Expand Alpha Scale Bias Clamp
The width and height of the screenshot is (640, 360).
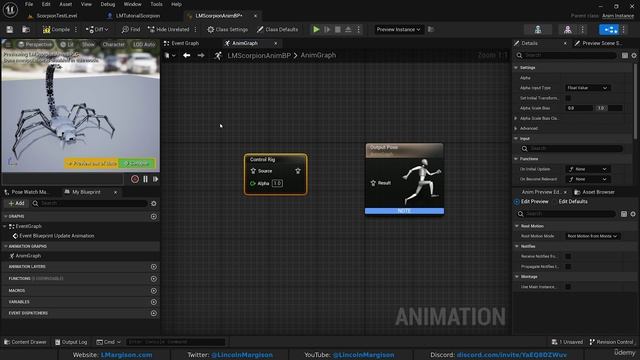(x=516, y=118)
